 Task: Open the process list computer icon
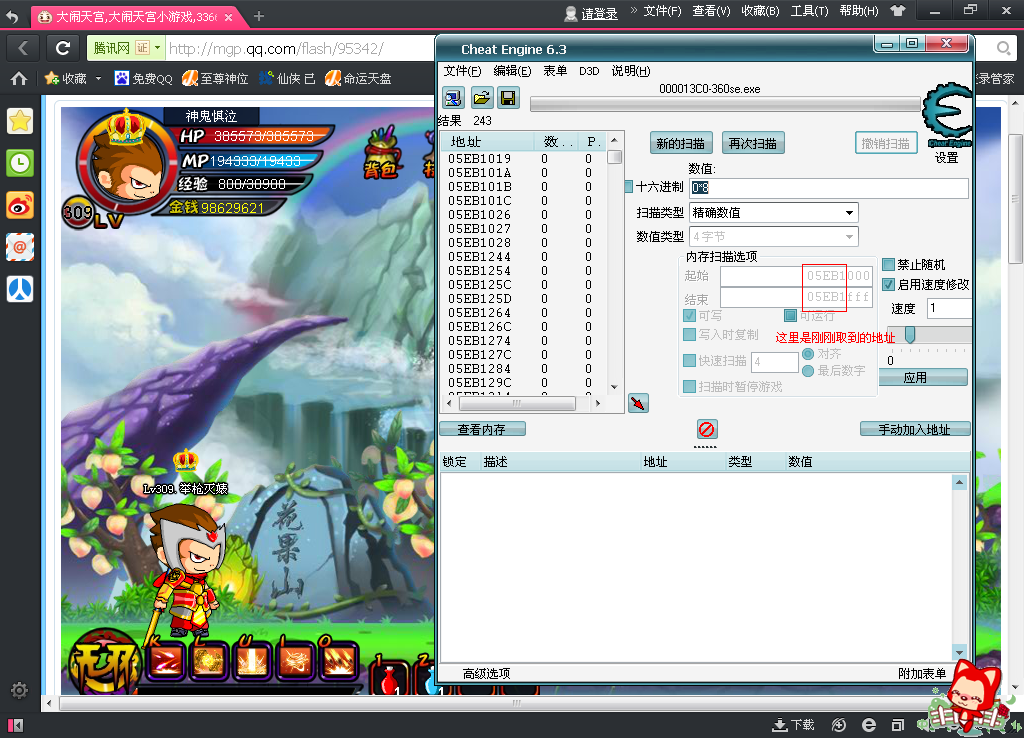tap(453, 98)
